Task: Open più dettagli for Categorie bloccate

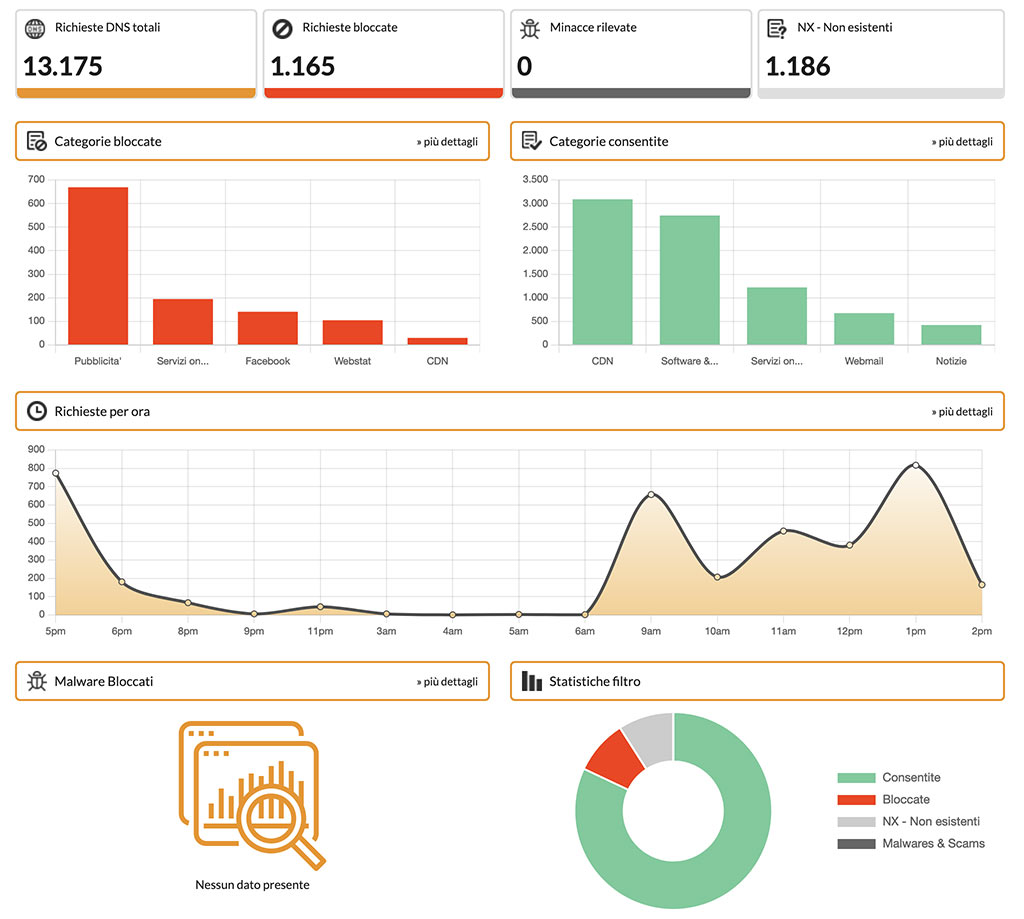Action: click(x=447, y=142)
